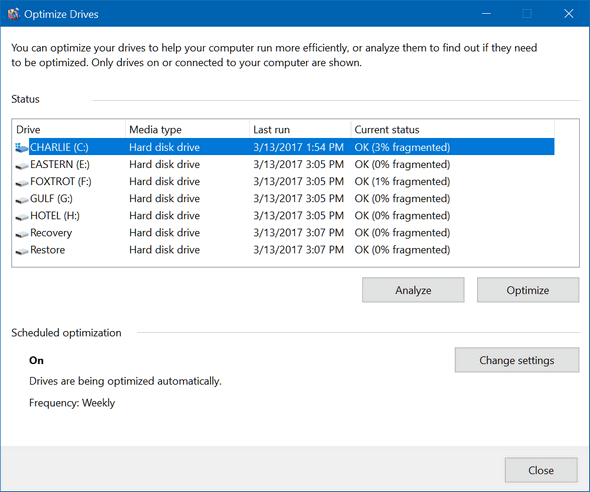Click the HOTEL (H:) drive icon
The width and height of the screenshot is (590, 492).
pos(22,217)
